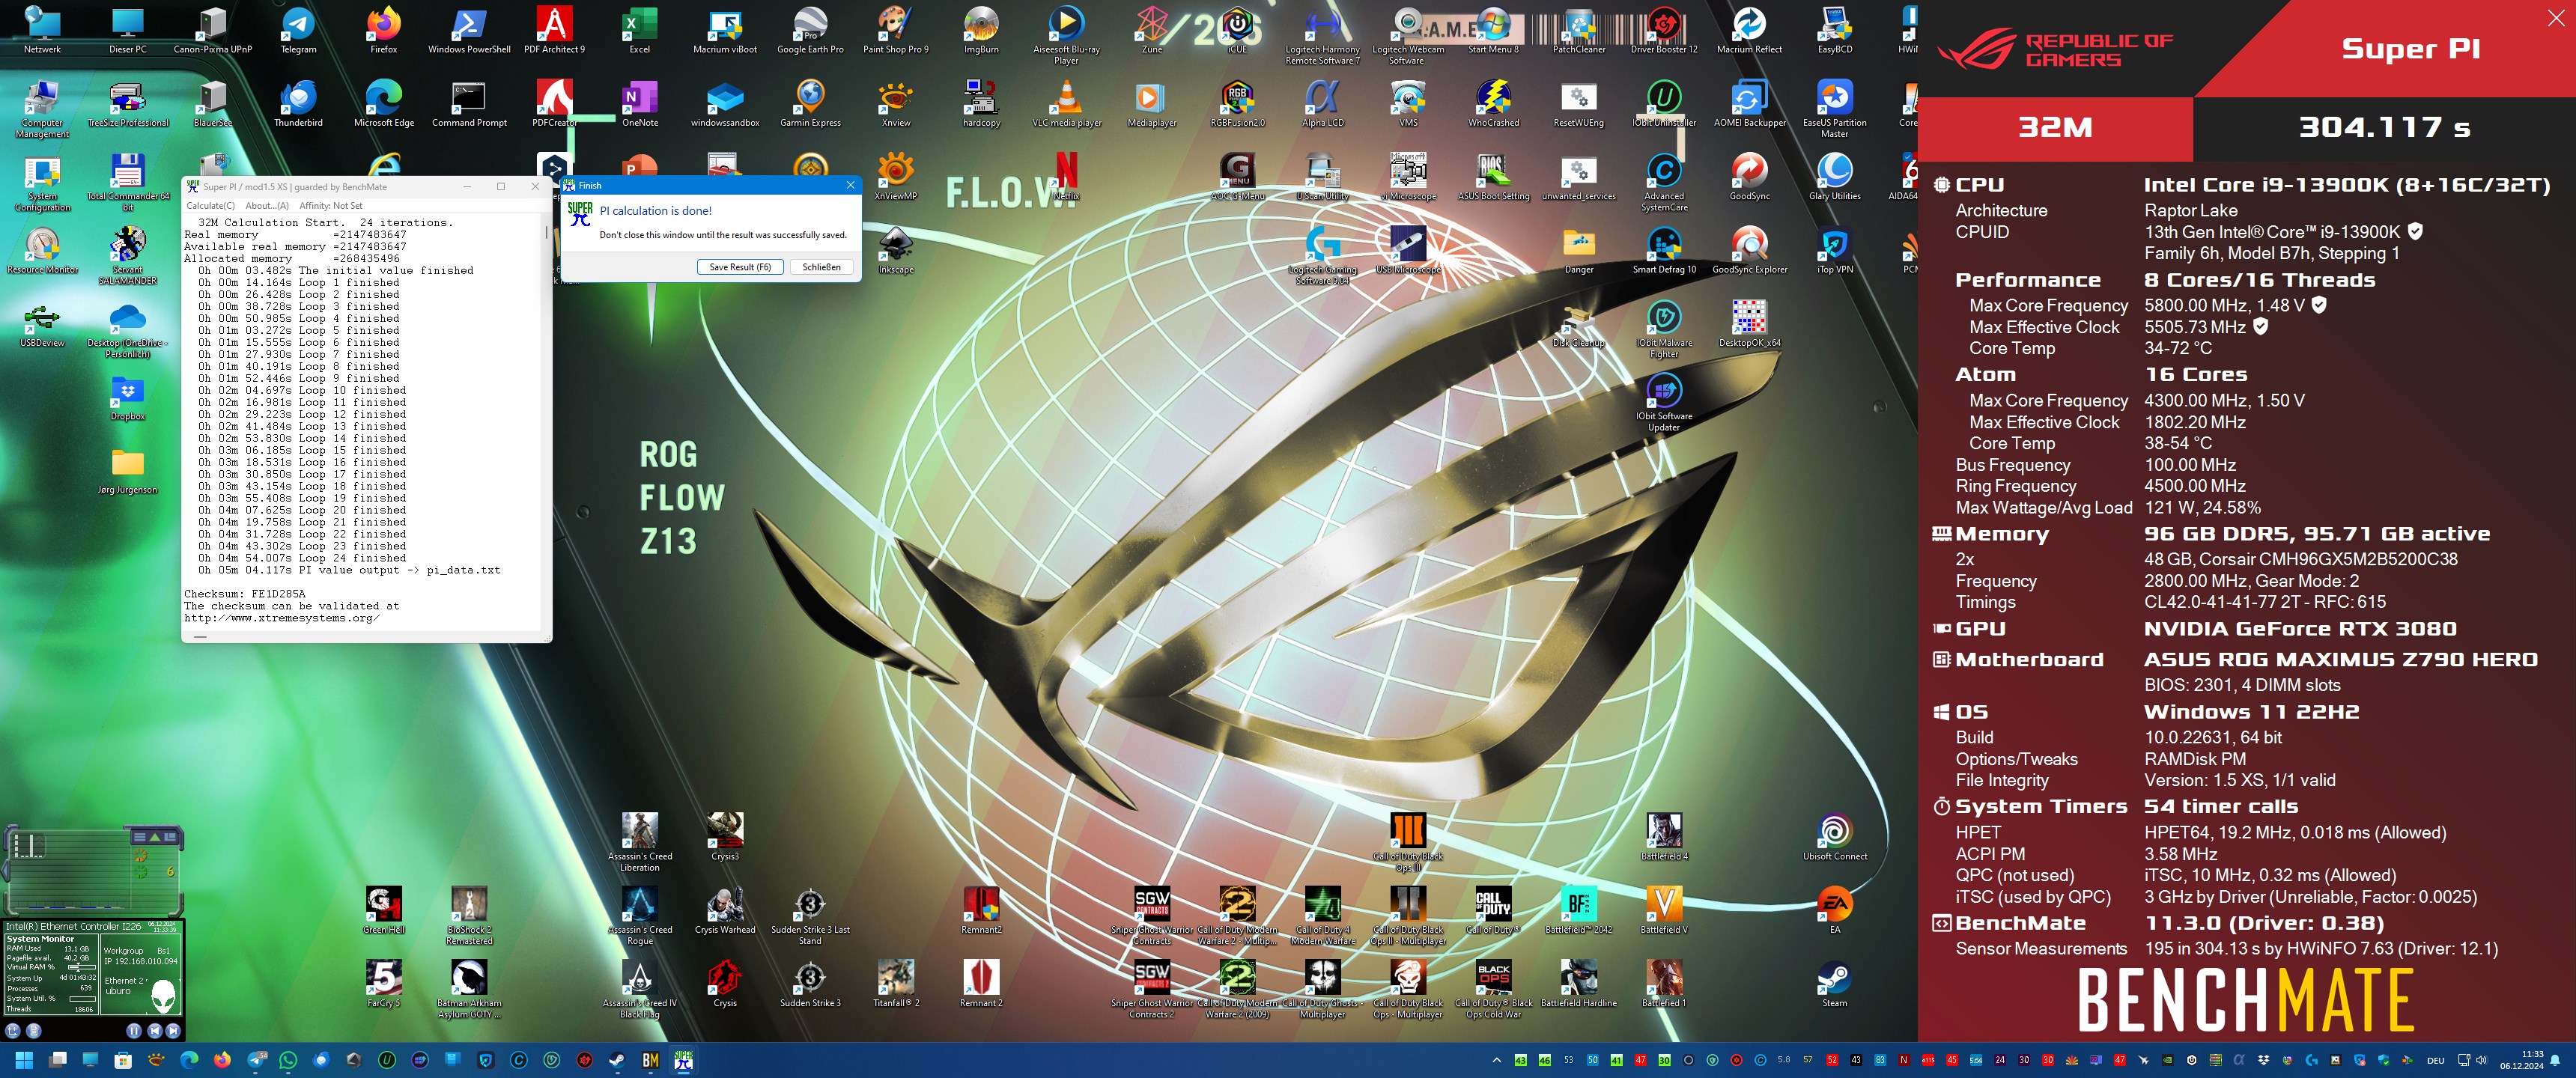Switch to Super PI taskbar button

coord(684,1060)
